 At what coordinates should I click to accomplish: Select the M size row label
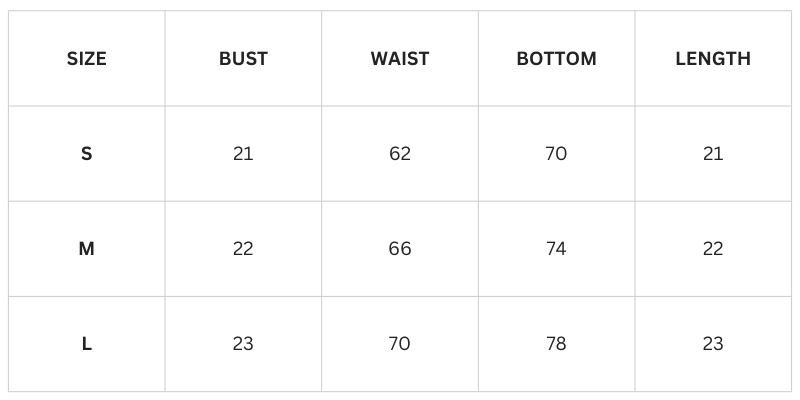coord(86,249)
